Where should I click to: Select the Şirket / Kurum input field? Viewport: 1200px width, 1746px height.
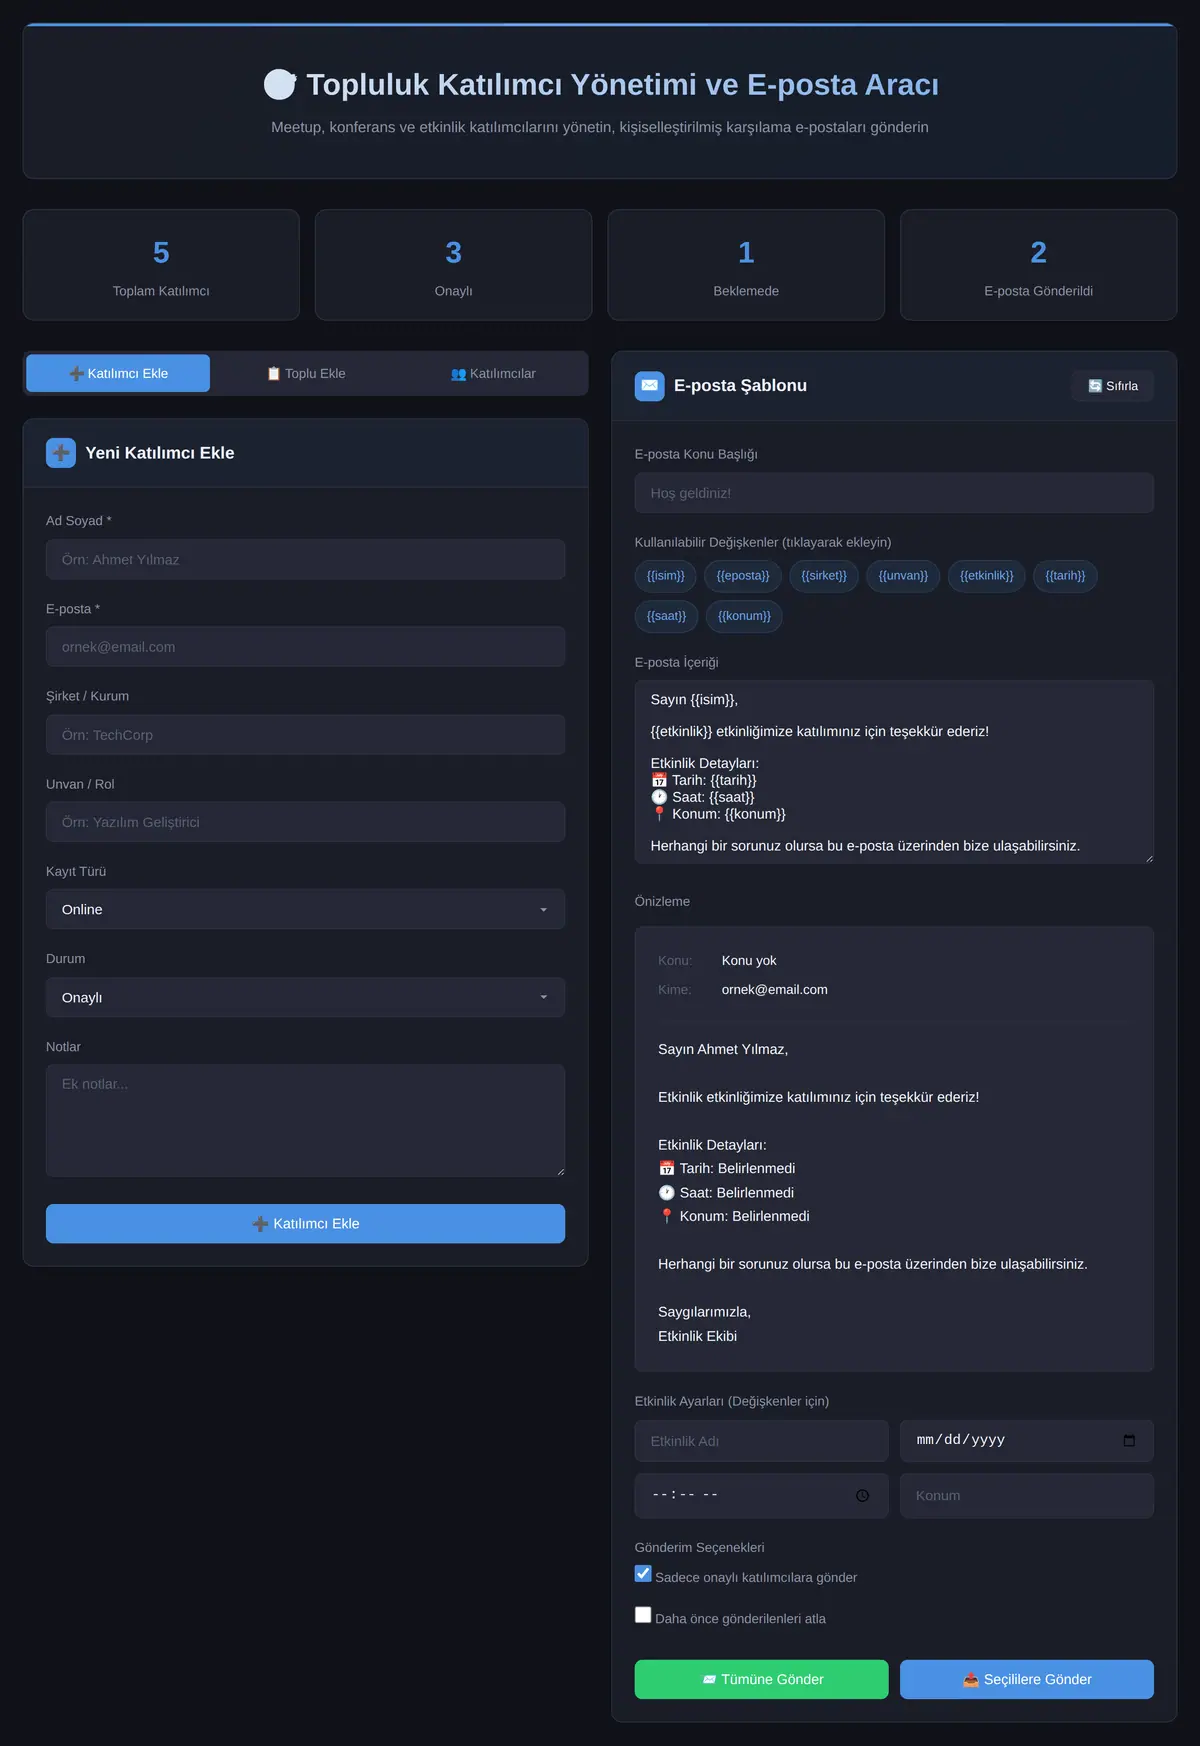point(305,734)
